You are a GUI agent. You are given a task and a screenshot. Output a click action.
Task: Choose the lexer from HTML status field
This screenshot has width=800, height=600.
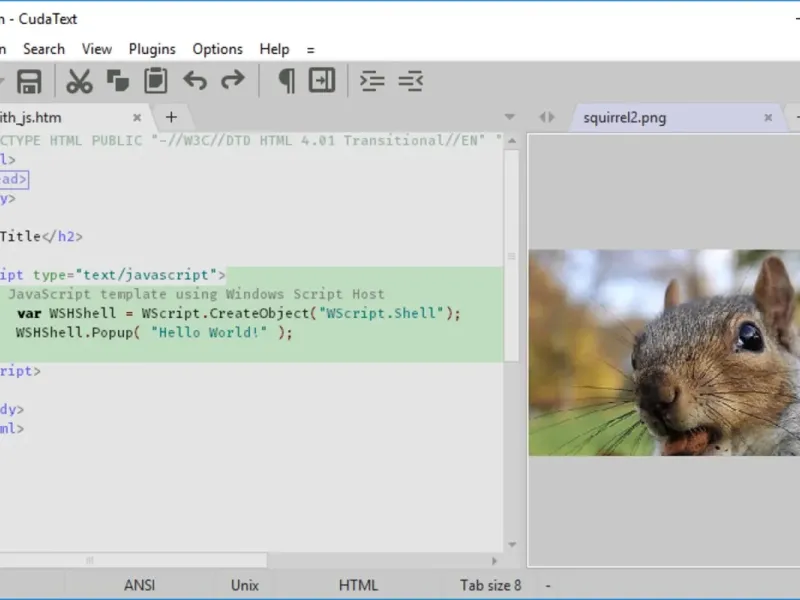[358, 585]
